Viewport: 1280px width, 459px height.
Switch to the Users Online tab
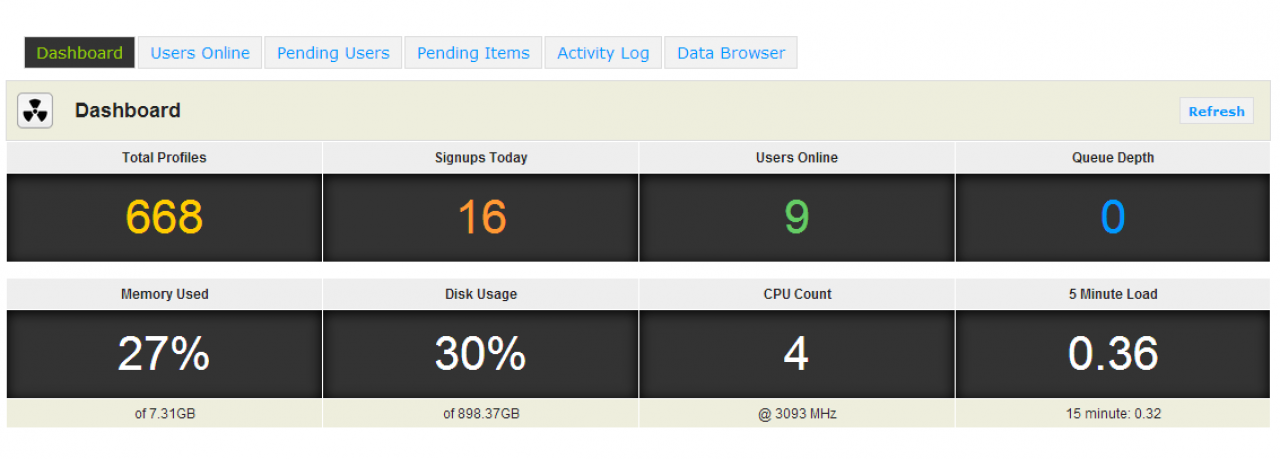(x=200, y=53)
